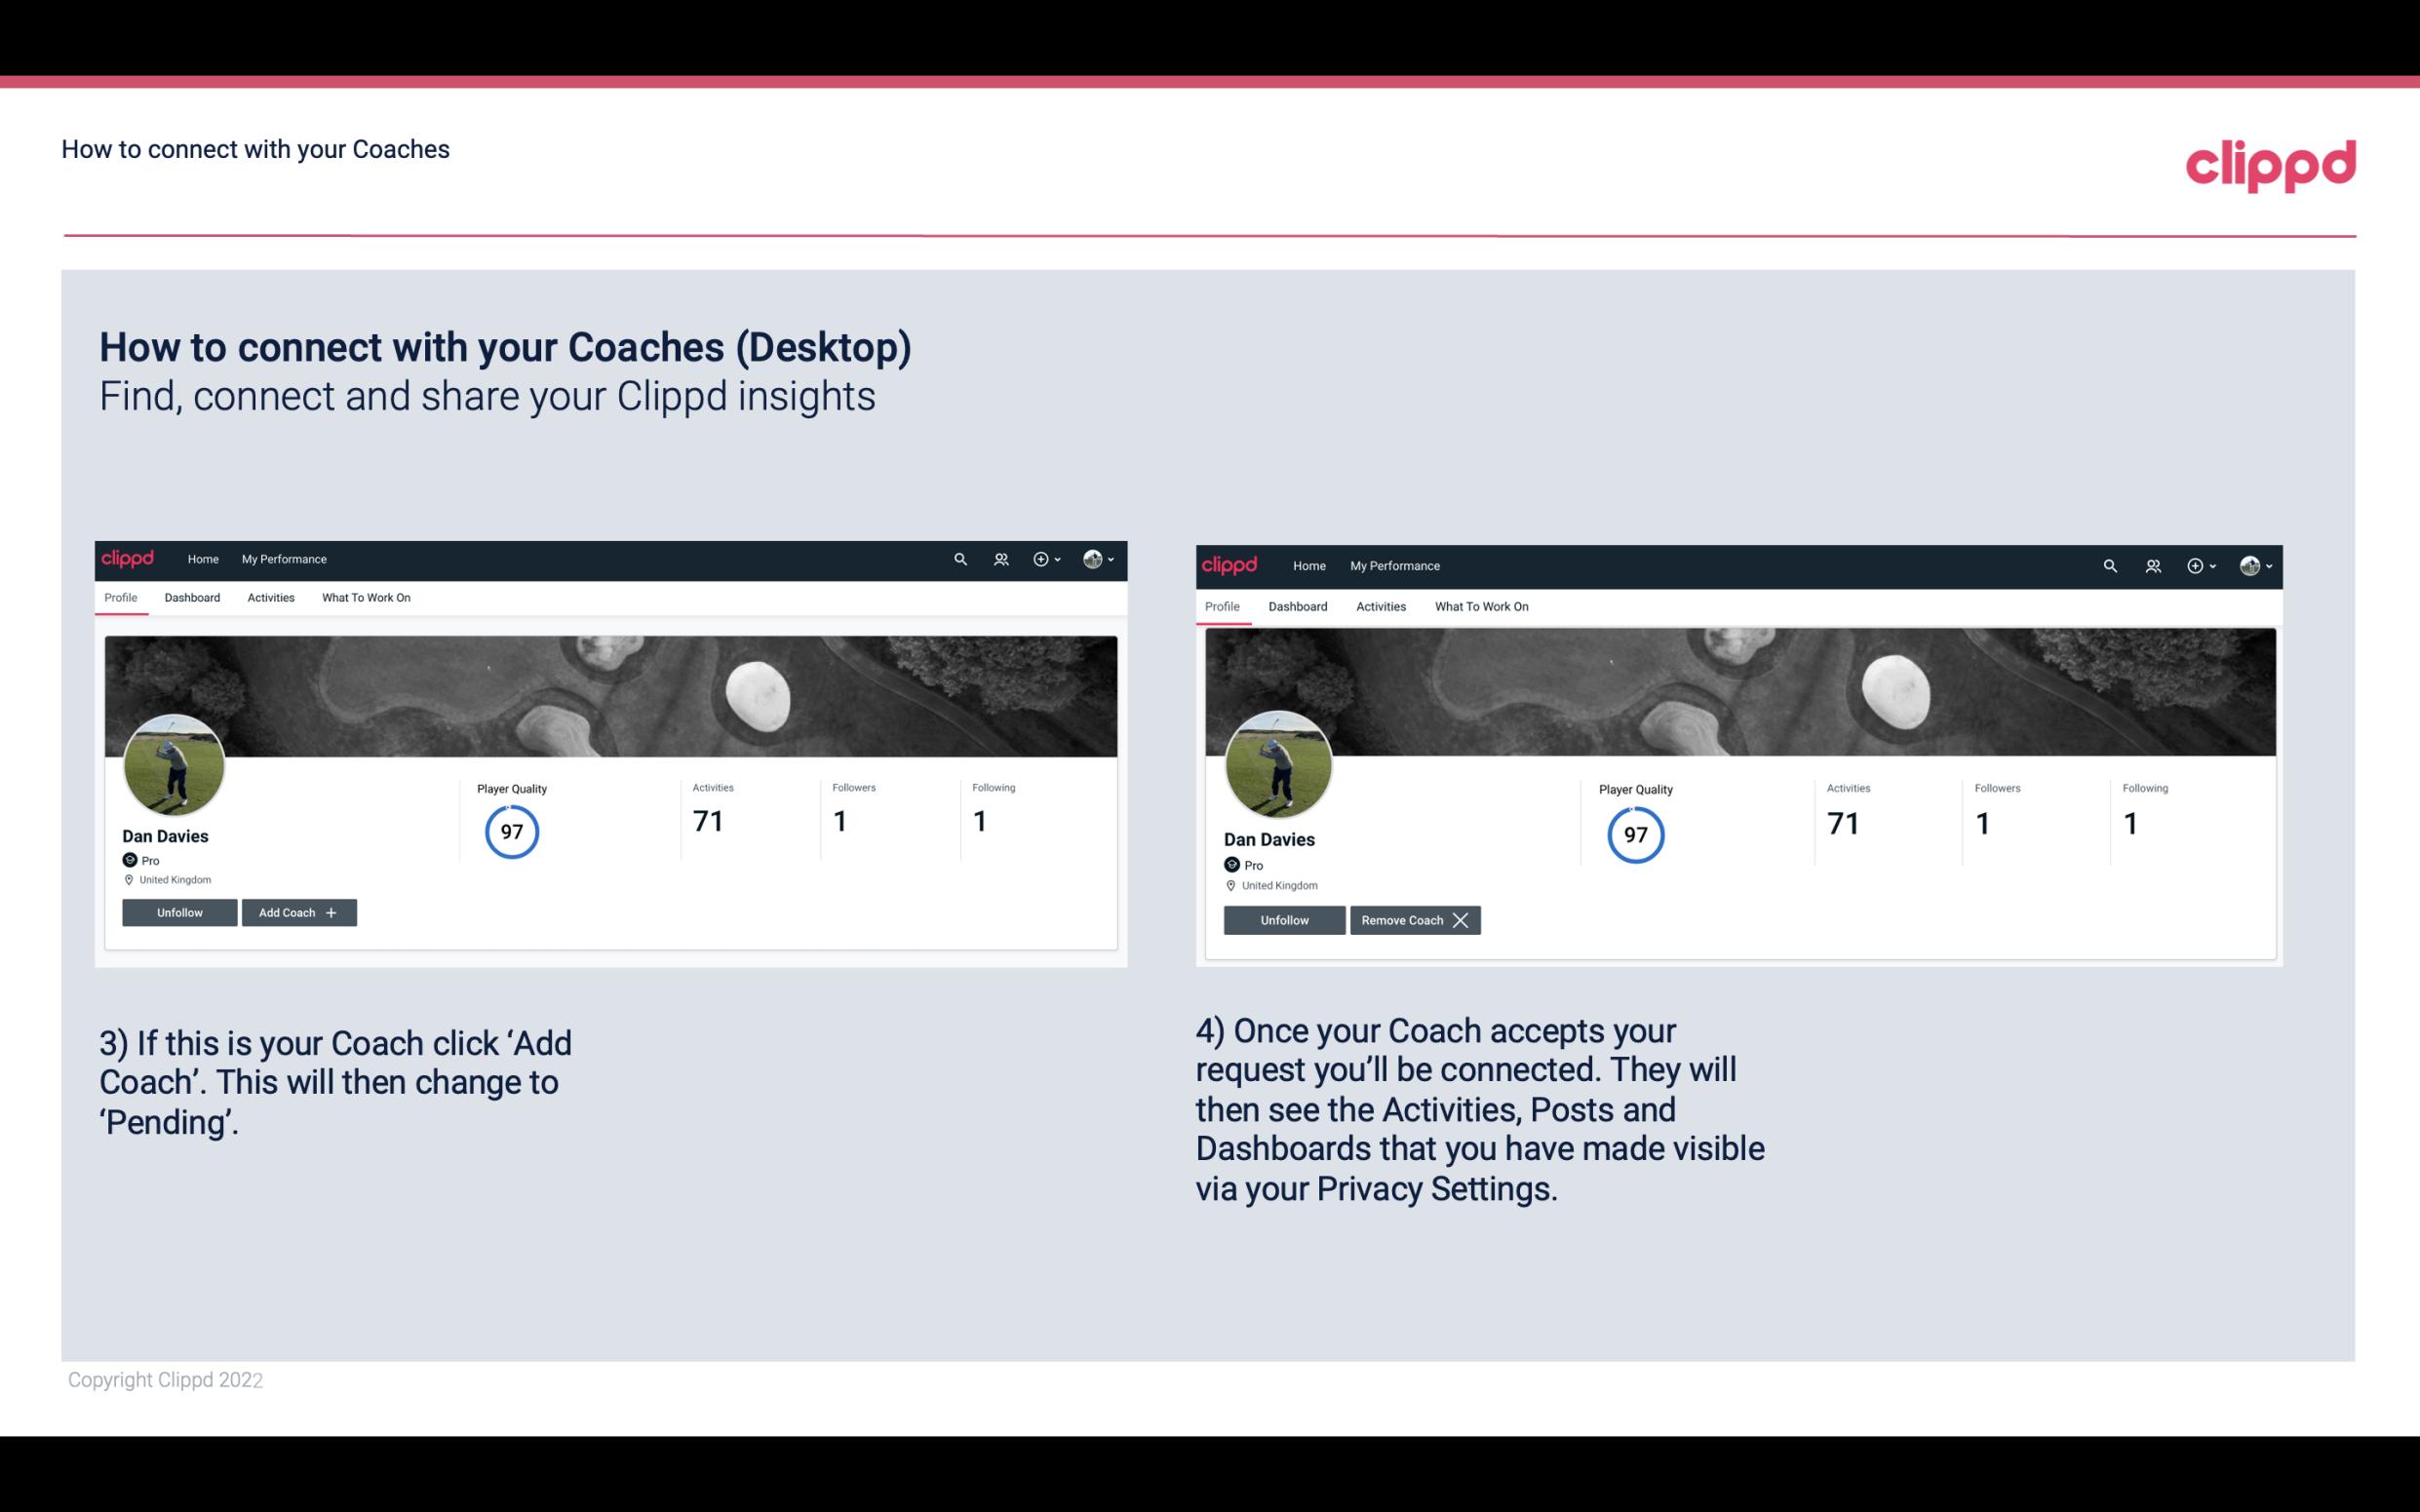Image resolution: width=2420 pixels, height=1512 pixels.
Task: Select 'What To Work On' tab in first panel
Action: point(364,598)
